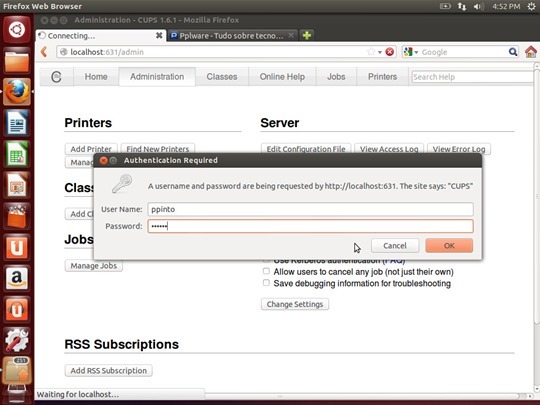Open search engine selector dropdown
The width and height of the screenshot is (540, 405).
coord(411,52)
